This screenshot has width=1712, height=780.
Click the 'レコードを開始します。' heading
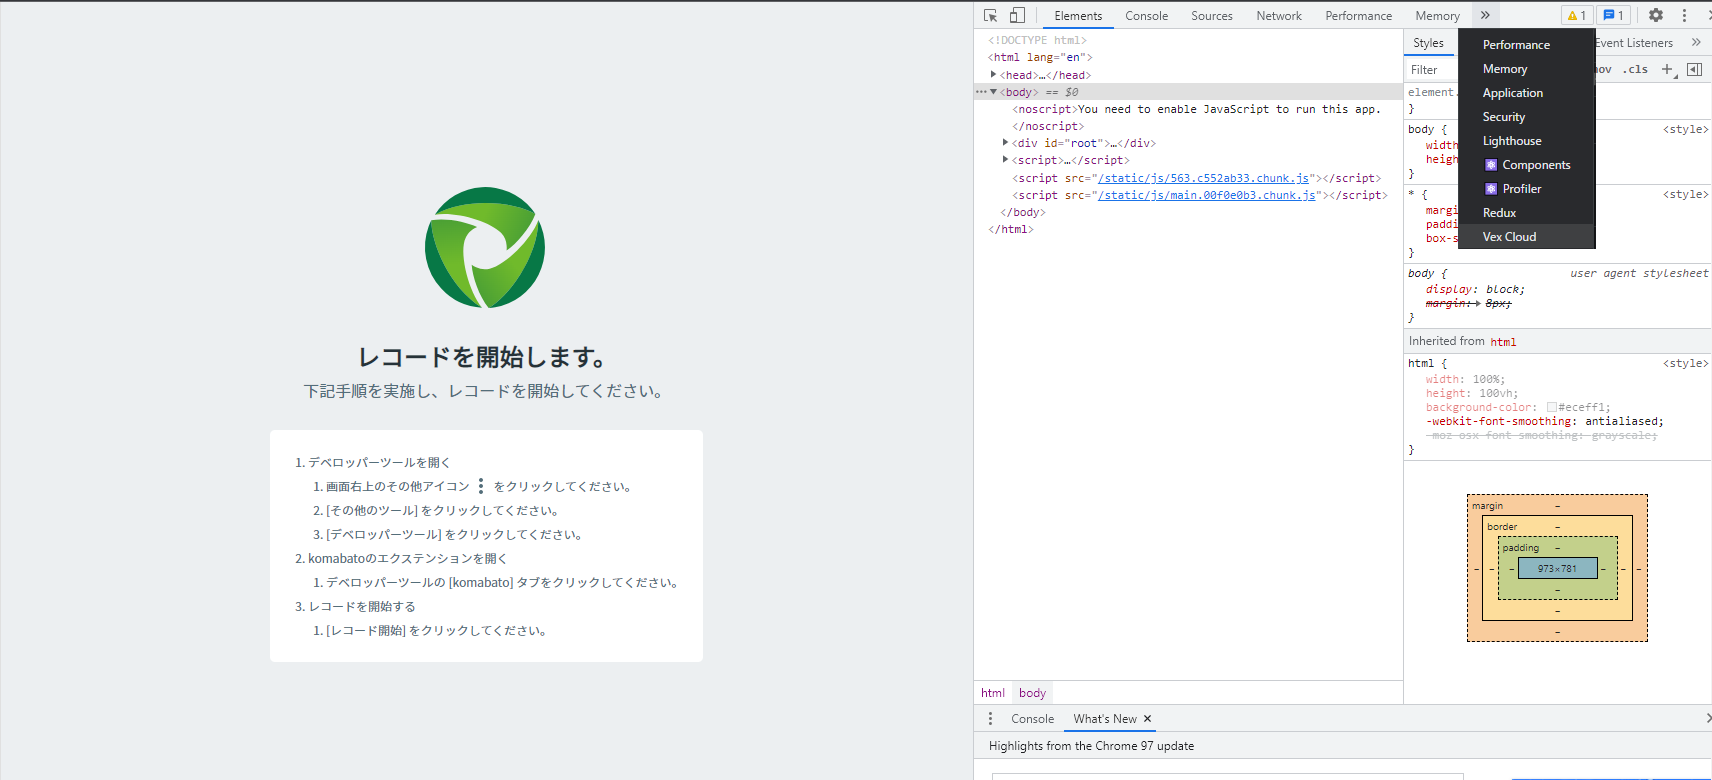tap(485, 357)
